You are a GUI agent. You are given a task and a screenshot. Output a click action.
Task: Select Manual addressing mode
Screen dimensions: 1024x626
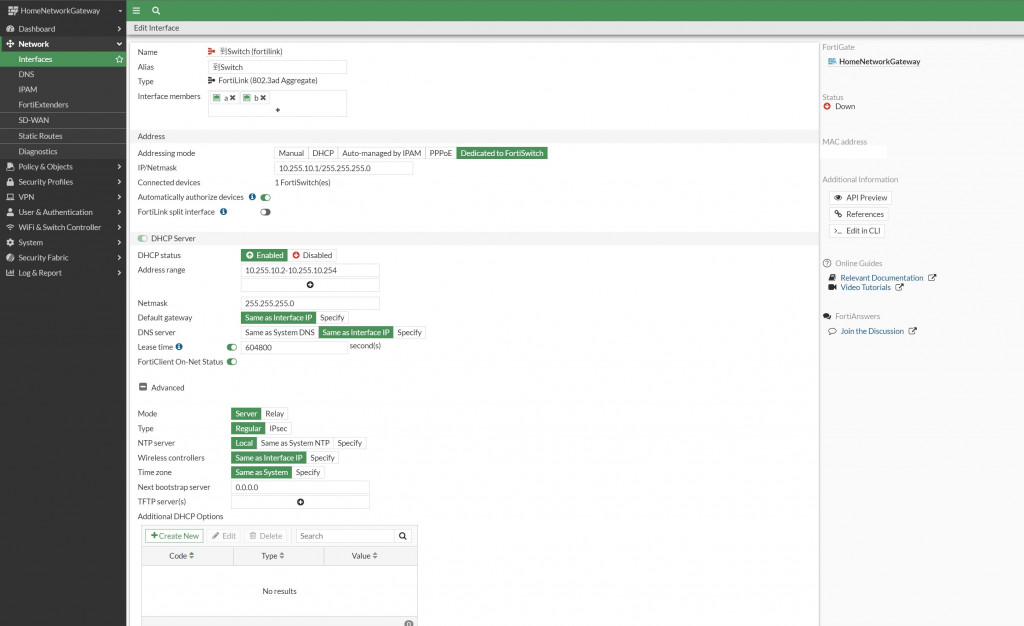pos(291,153)
